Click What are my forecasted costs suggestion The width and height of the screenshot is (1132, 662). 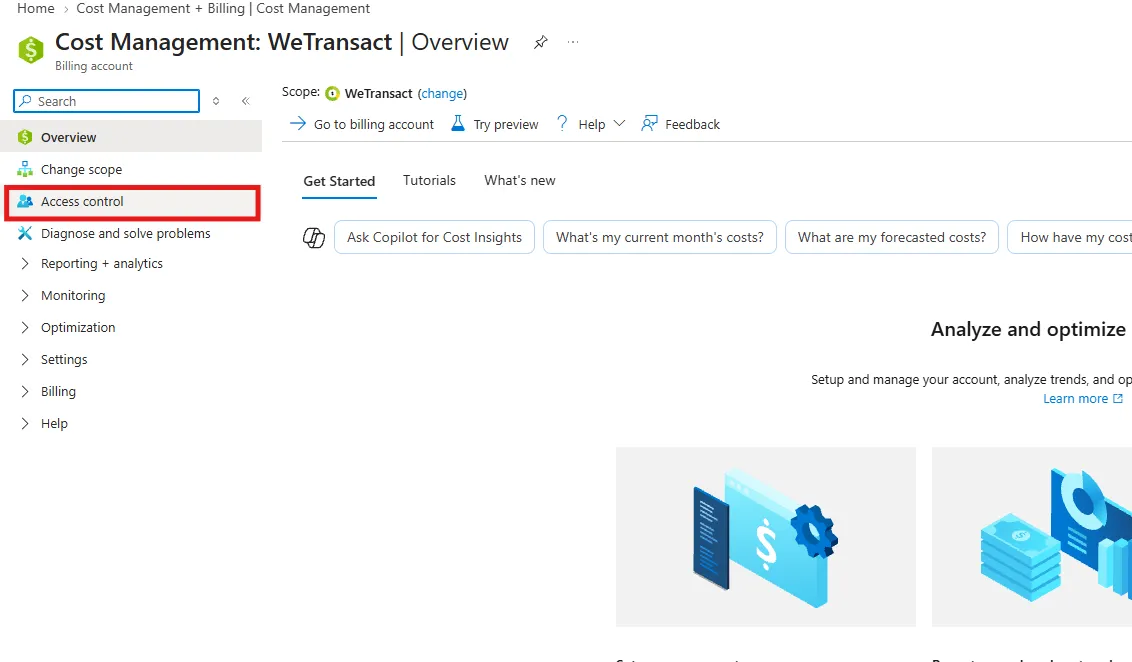(x=892, y=238)
